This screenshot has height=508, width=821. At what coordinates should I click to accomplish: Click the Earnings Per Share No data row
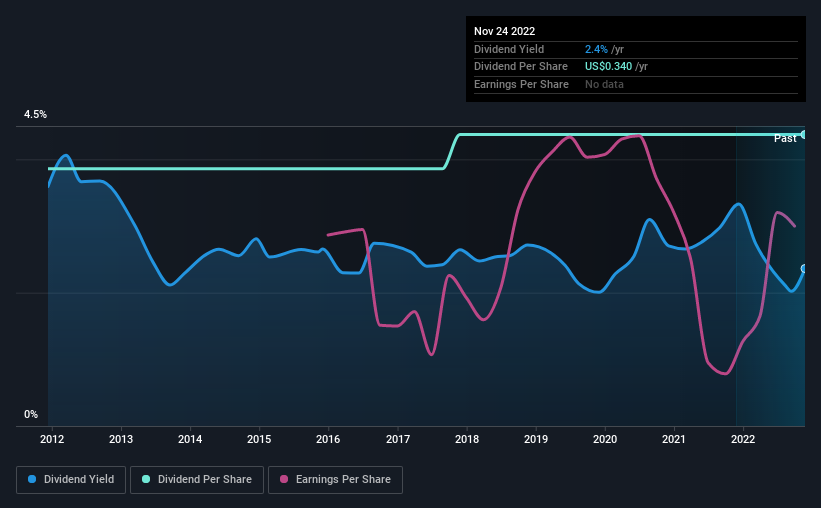click(x=636, y=84)
